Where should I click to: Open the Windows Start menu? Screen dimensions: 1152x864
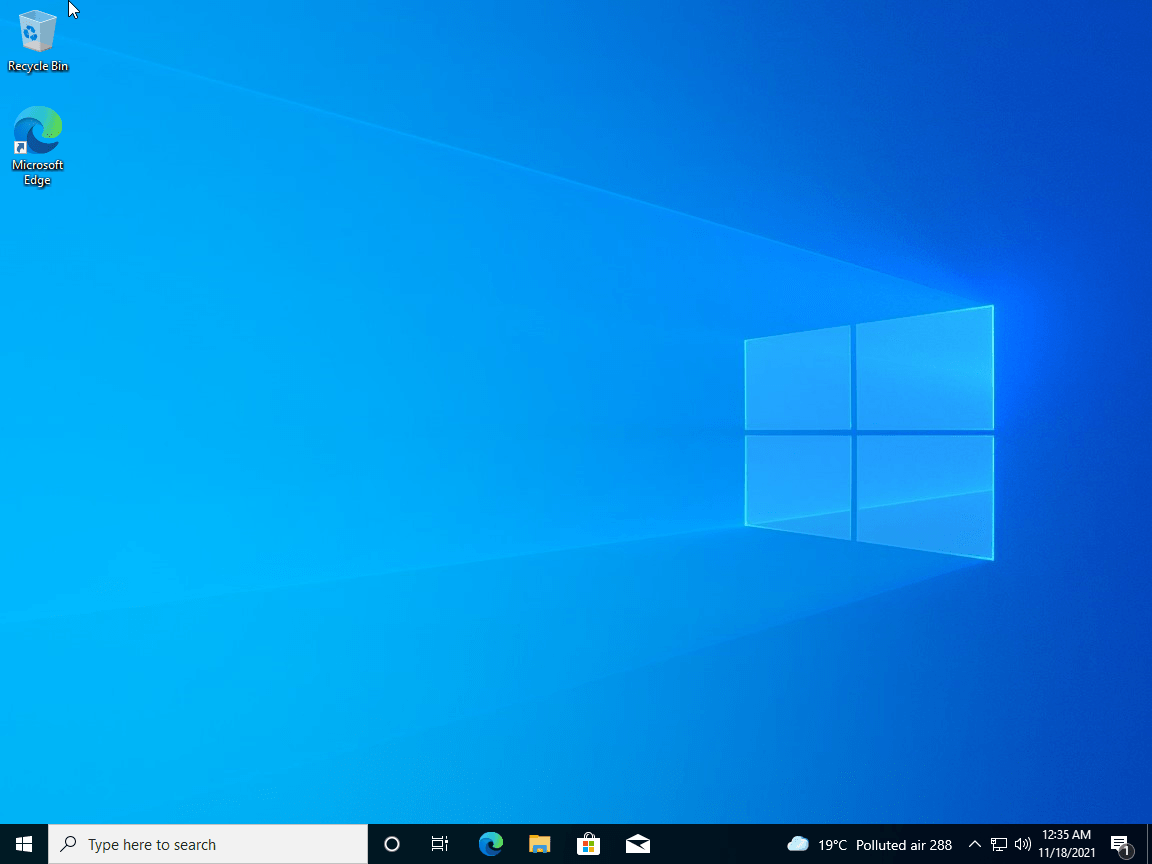tap(24, 844)
